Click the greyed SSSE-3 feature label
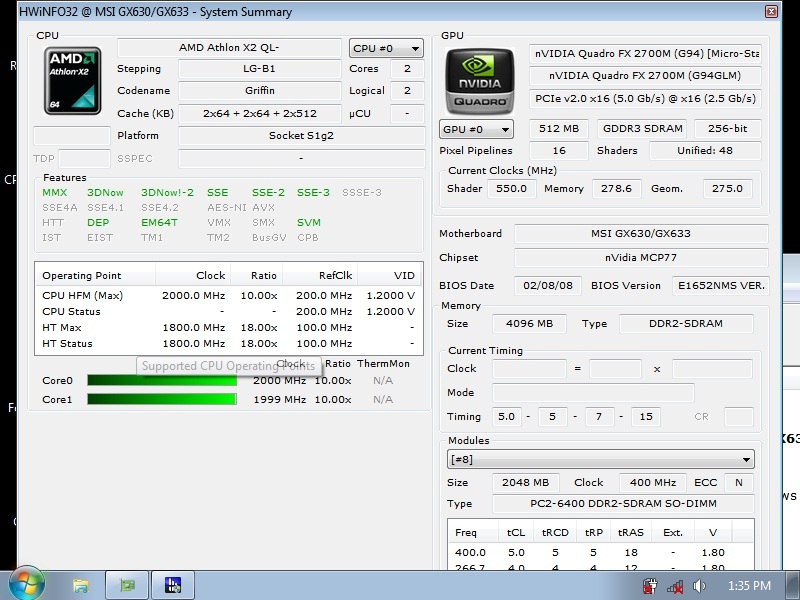800x600 pixels. 362,192
